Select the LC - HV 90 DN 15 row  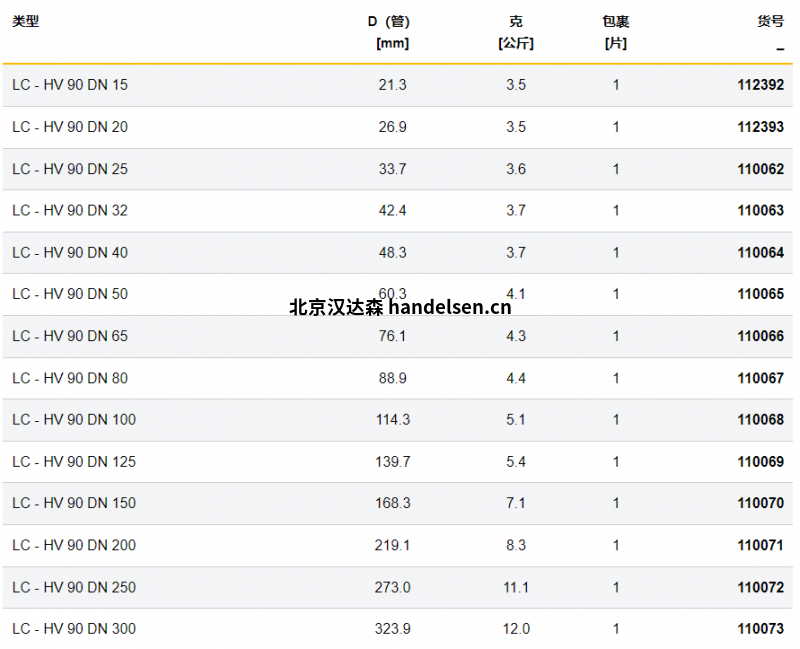tap(70, 85)
